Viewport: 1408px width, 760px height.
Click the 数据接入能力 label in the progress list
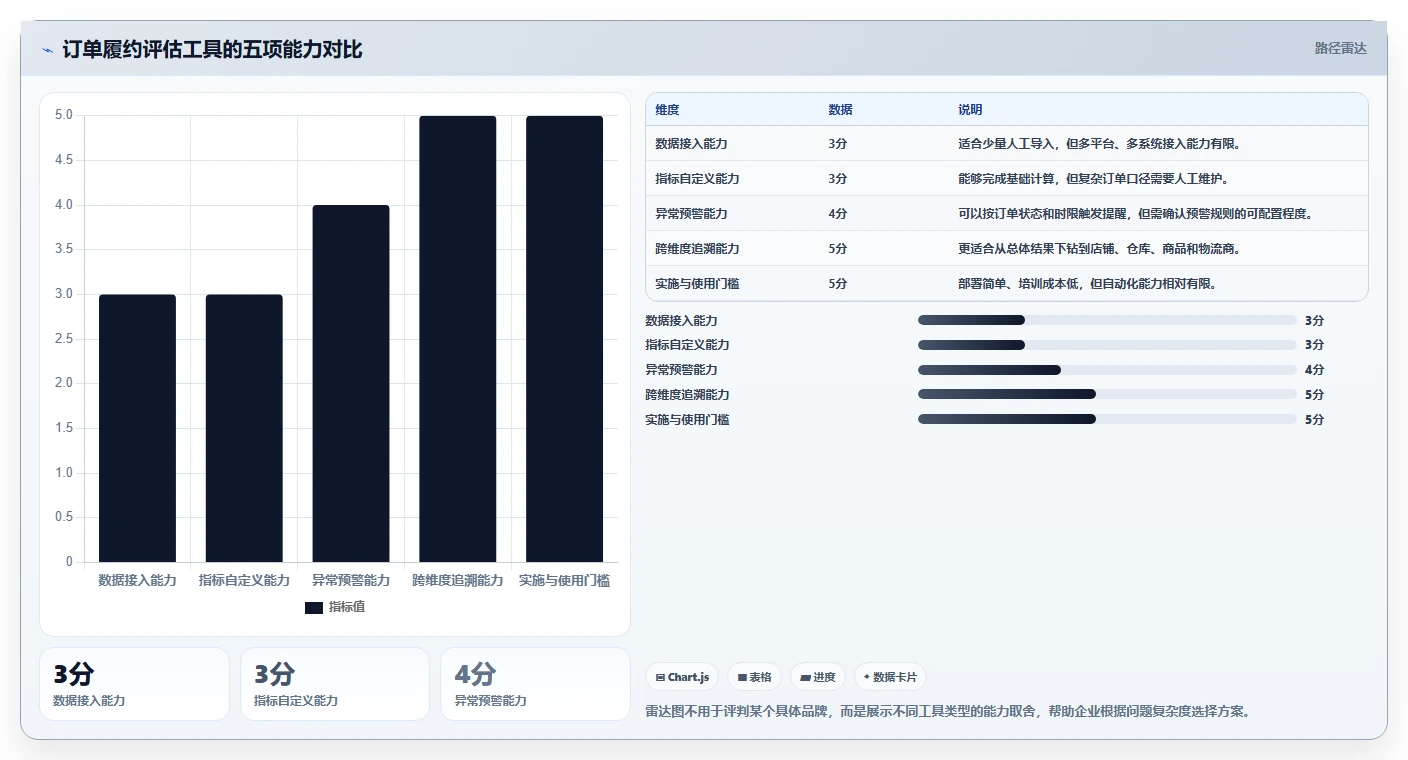[x=681, y=320]
